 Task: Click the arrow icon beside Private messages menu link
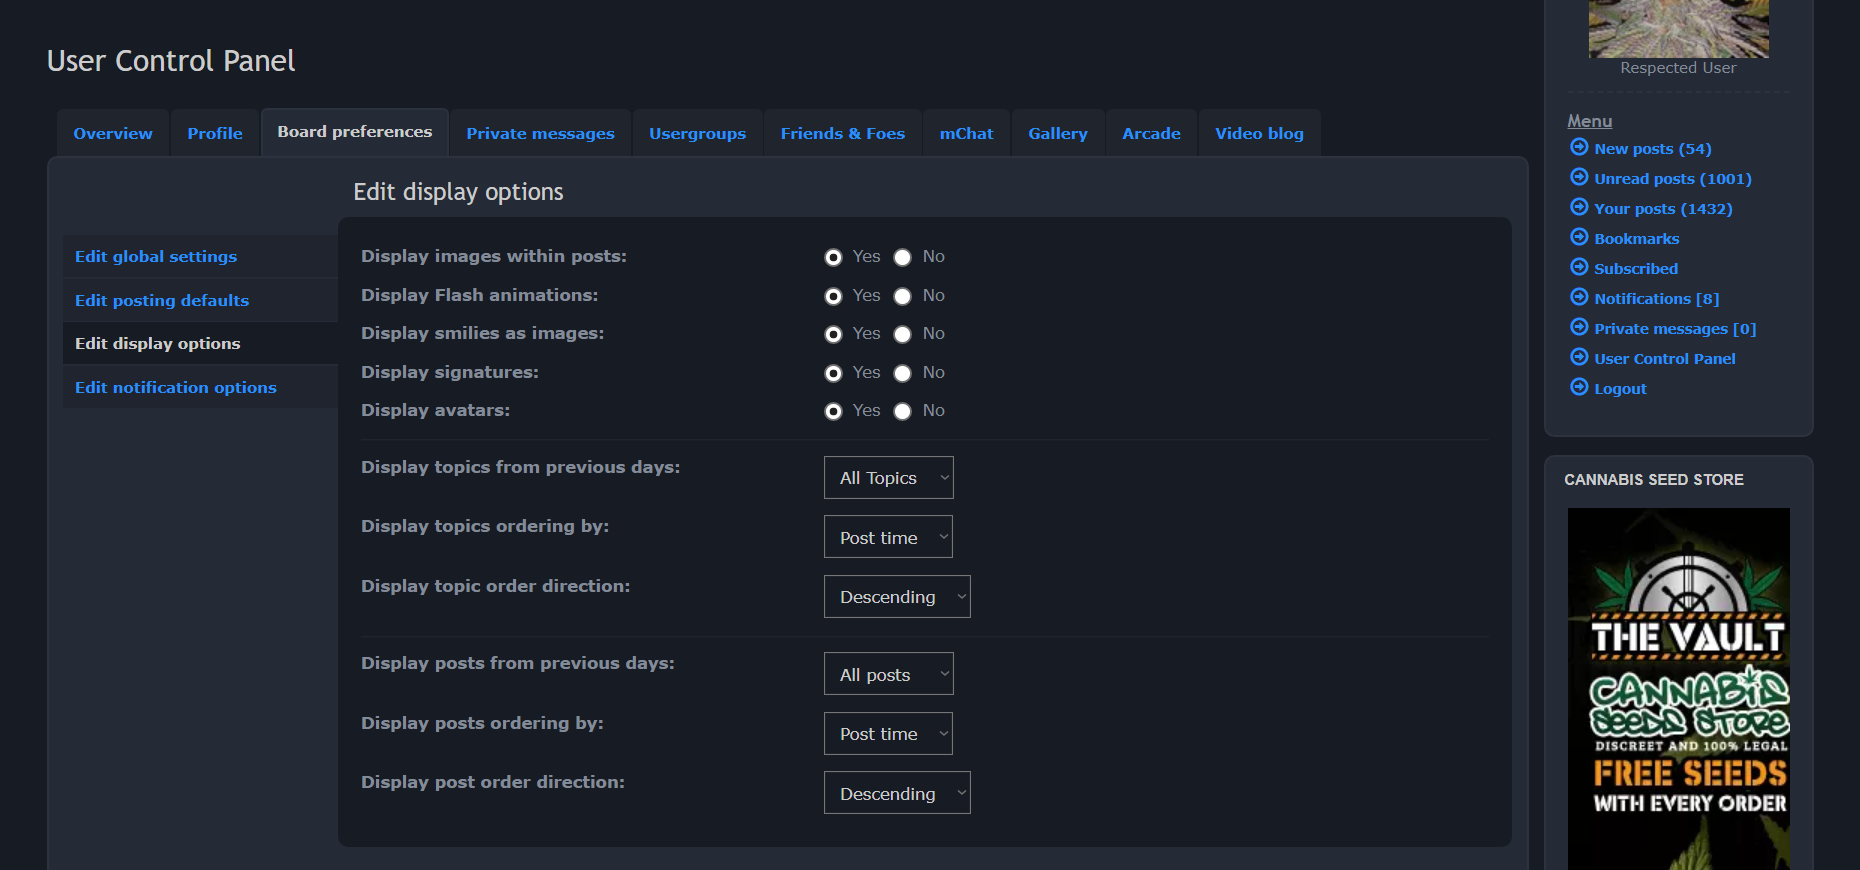point(1579,327)
